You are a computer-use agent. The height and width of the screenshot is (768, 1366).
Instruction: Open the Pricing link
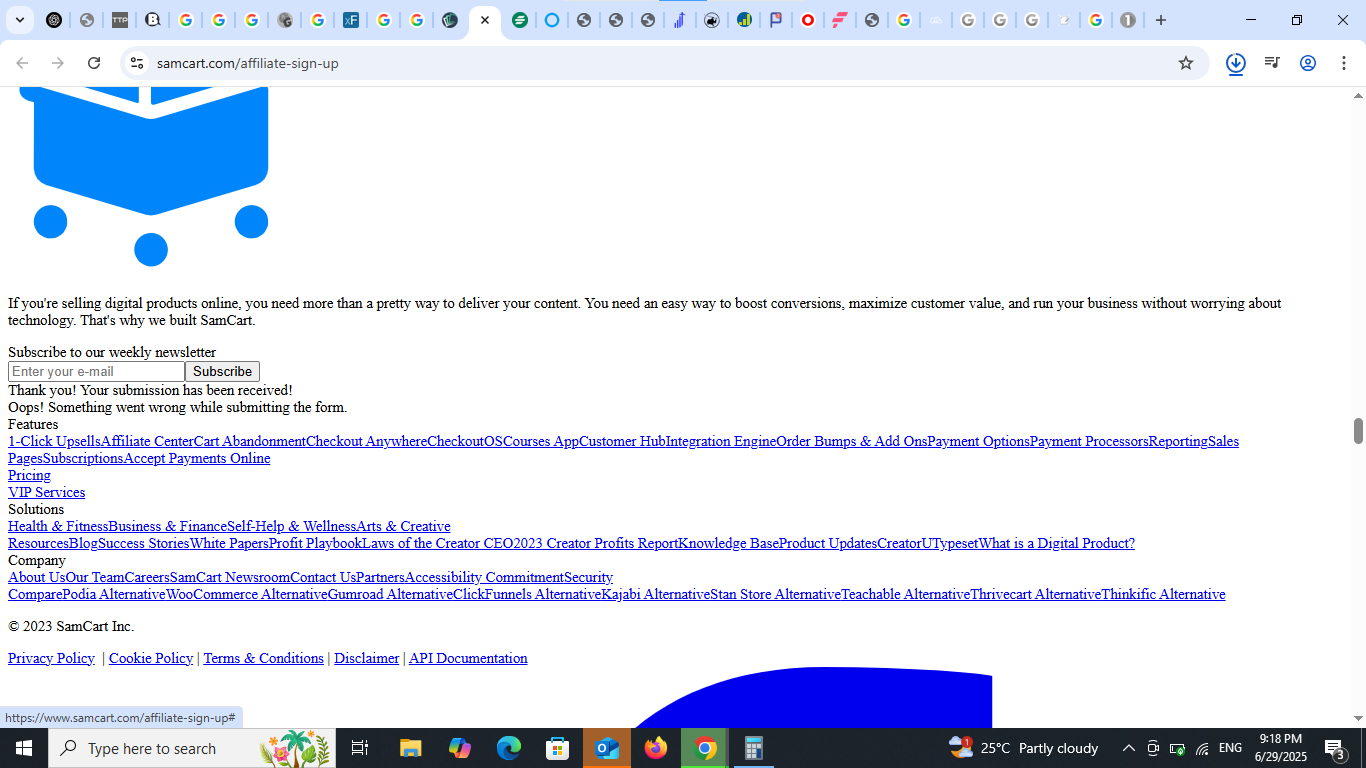point(29,475)
